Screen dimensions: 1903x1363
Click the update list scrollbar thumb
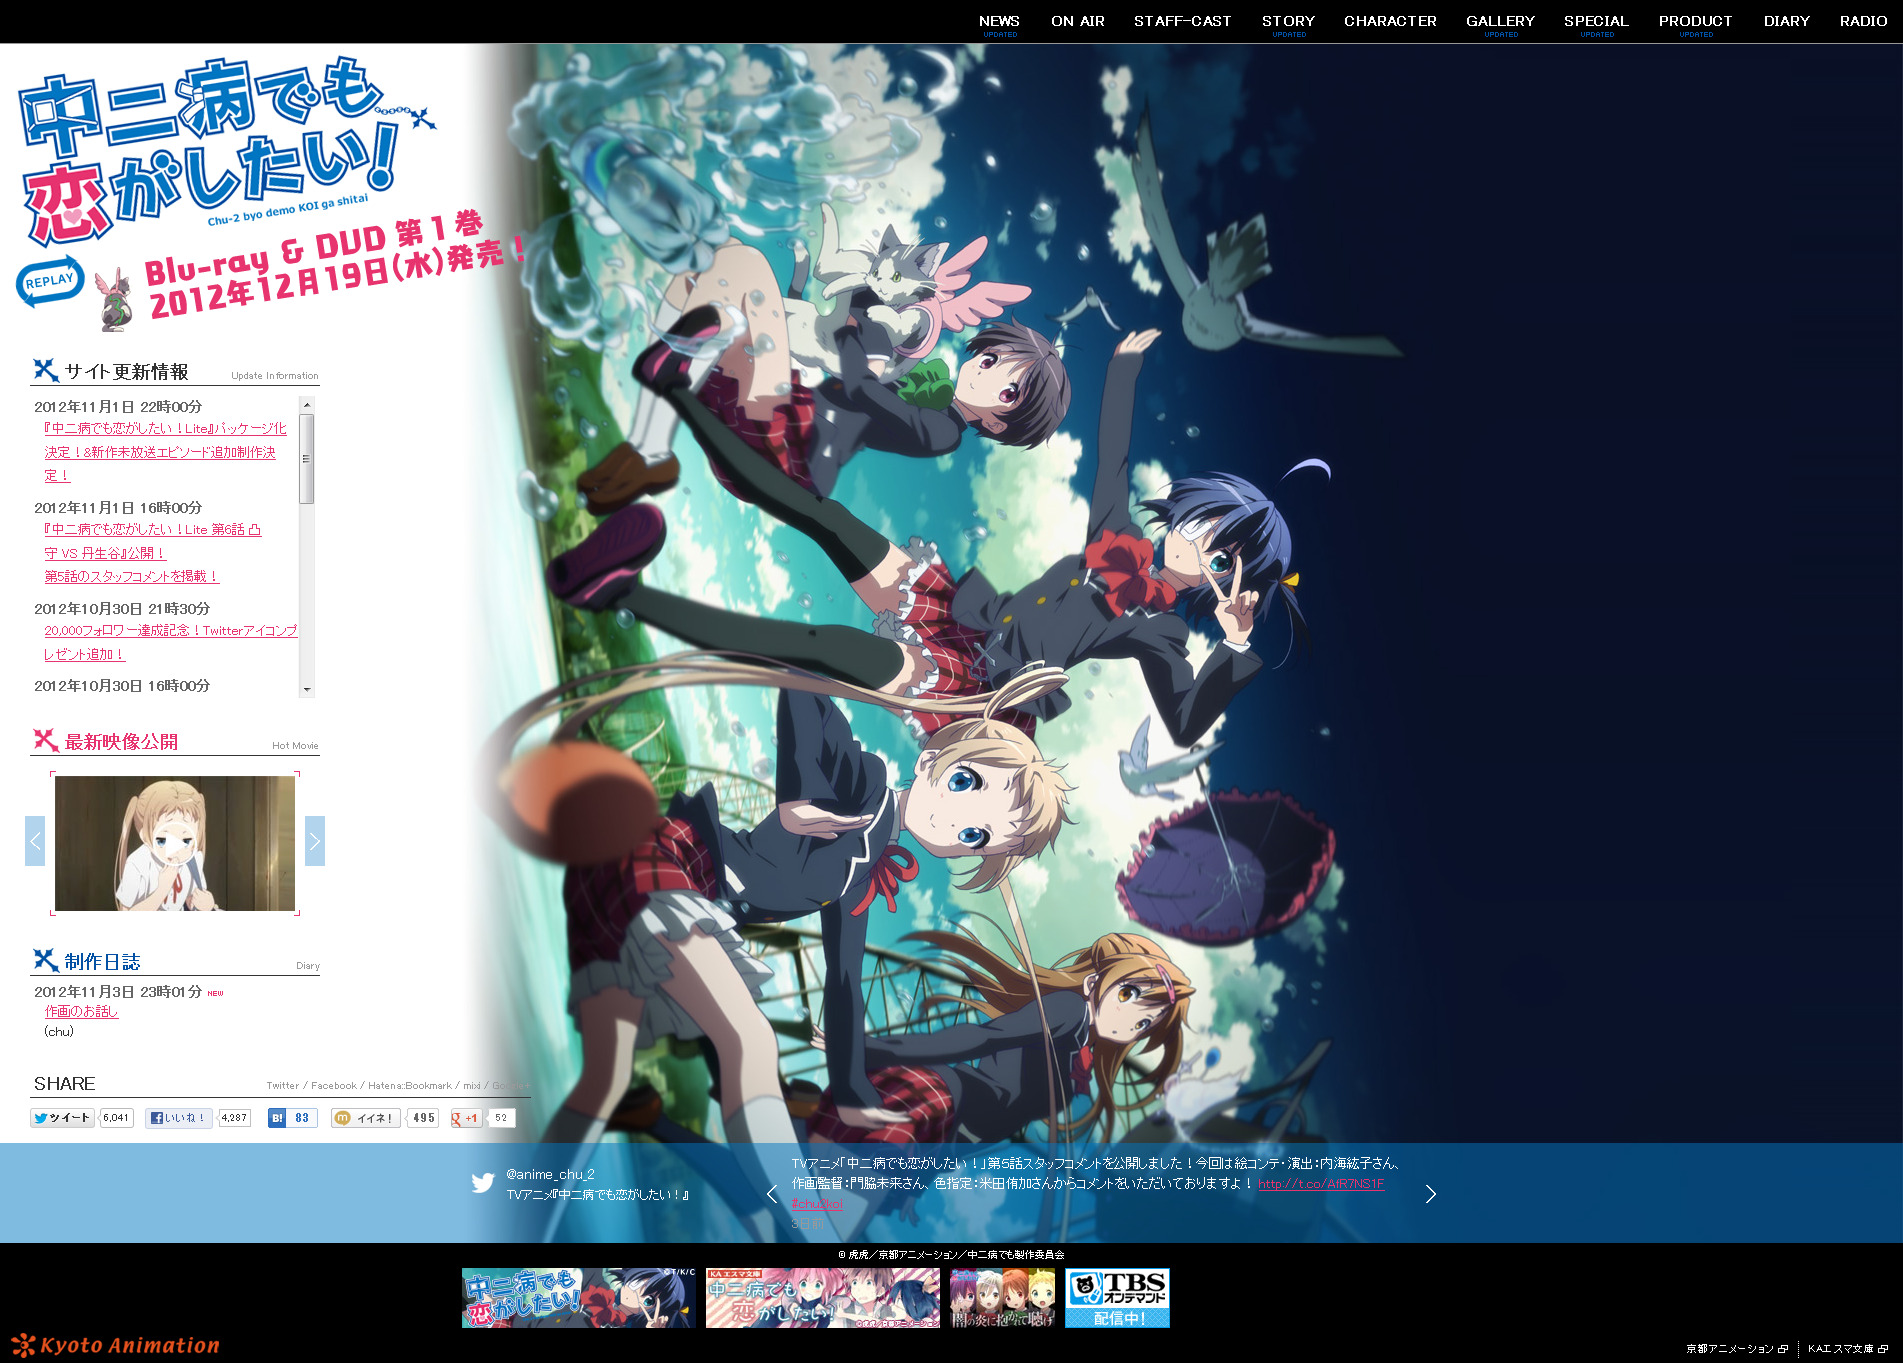pos(307,459)
